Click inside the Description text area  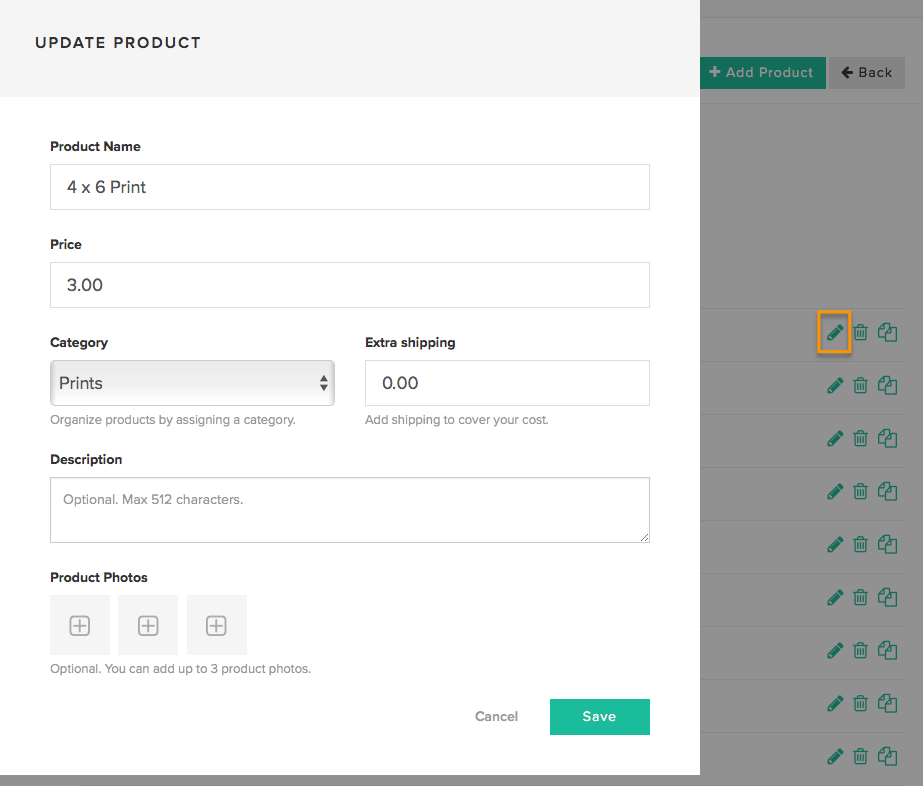pos(350,510)
